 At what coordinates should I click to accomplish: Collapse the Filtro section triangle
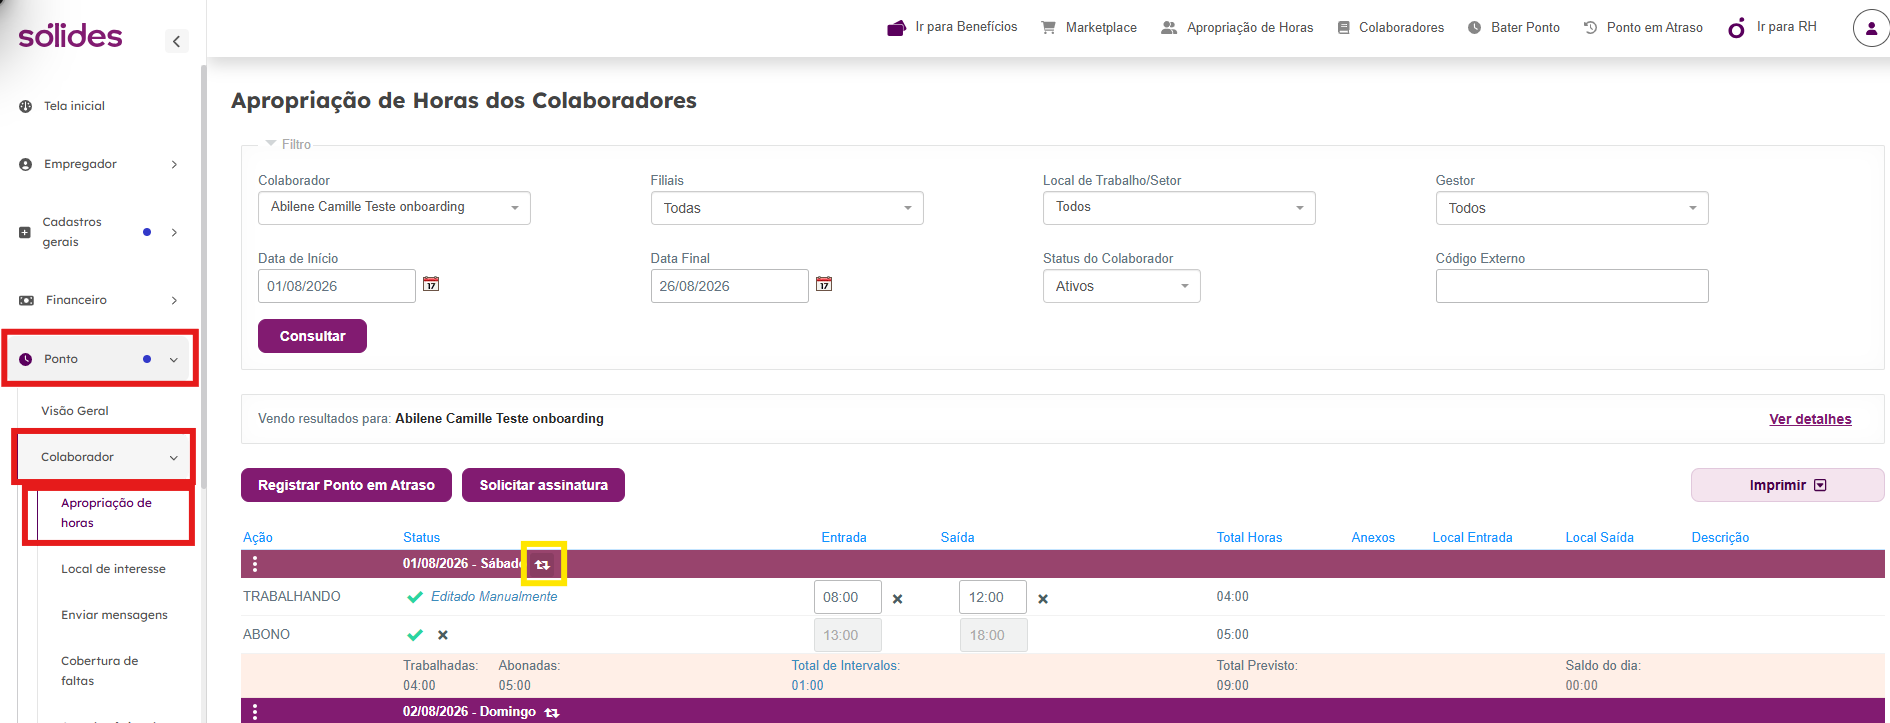(271, 144)
